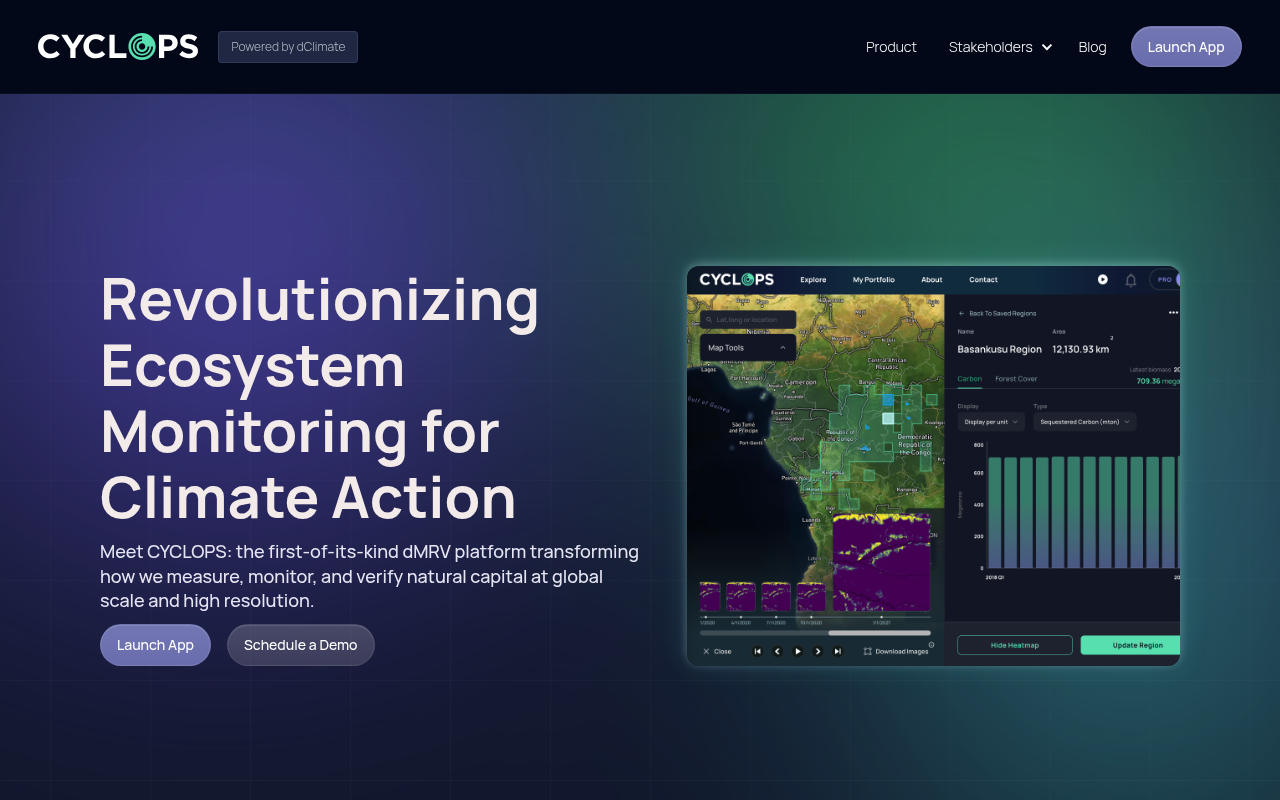This screenshot has width=1280, height=800.
Task: Collapse the Map Tools panel
Action: point(783,348)
